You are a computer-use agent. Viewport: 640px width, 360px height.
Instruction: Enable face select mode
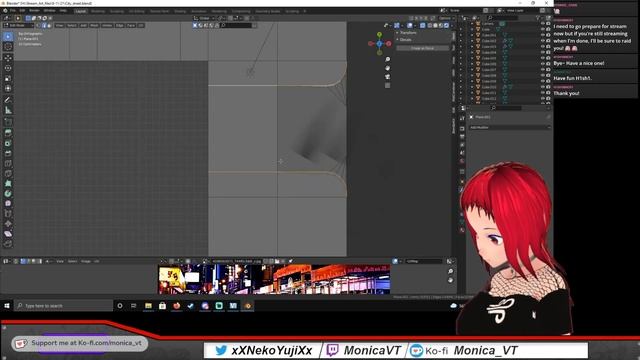pos(49,25)
